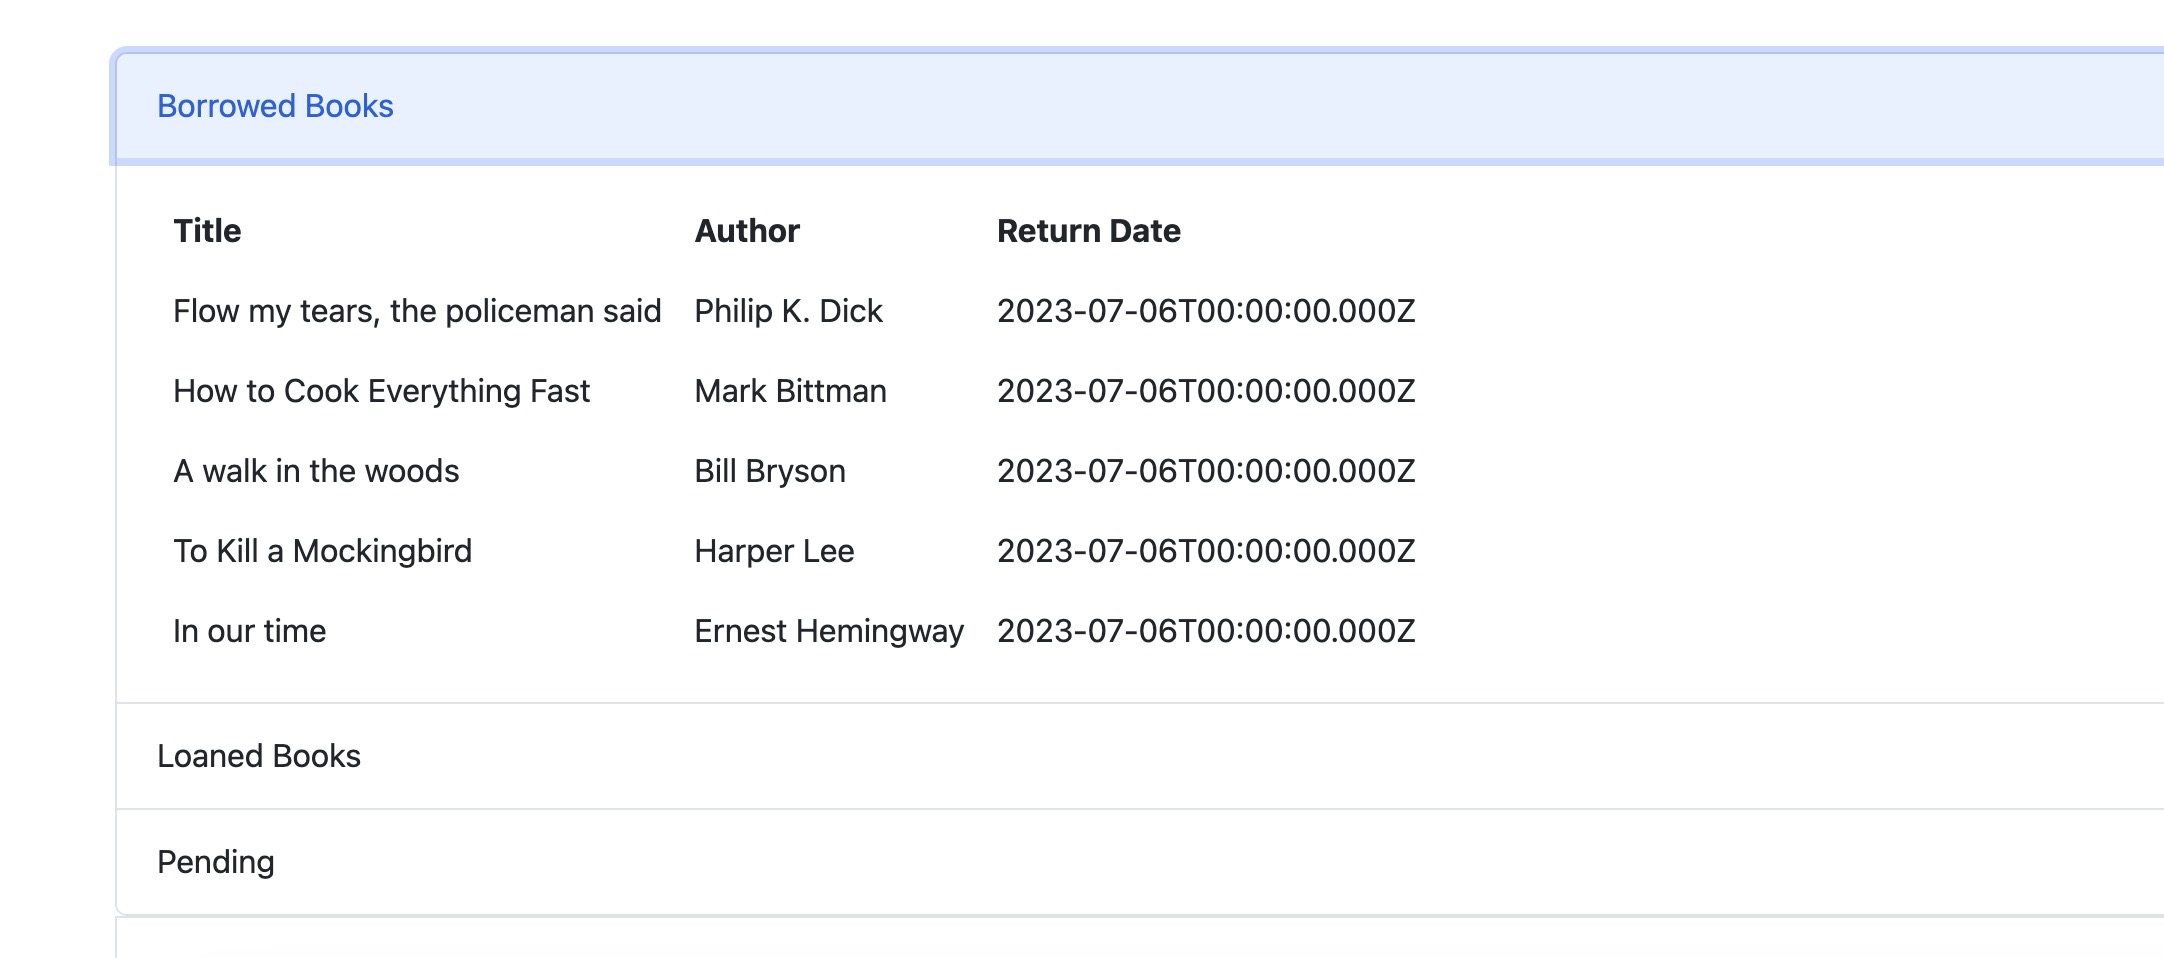
Task: Click author Bill Bryson
Action: point(770,471)
